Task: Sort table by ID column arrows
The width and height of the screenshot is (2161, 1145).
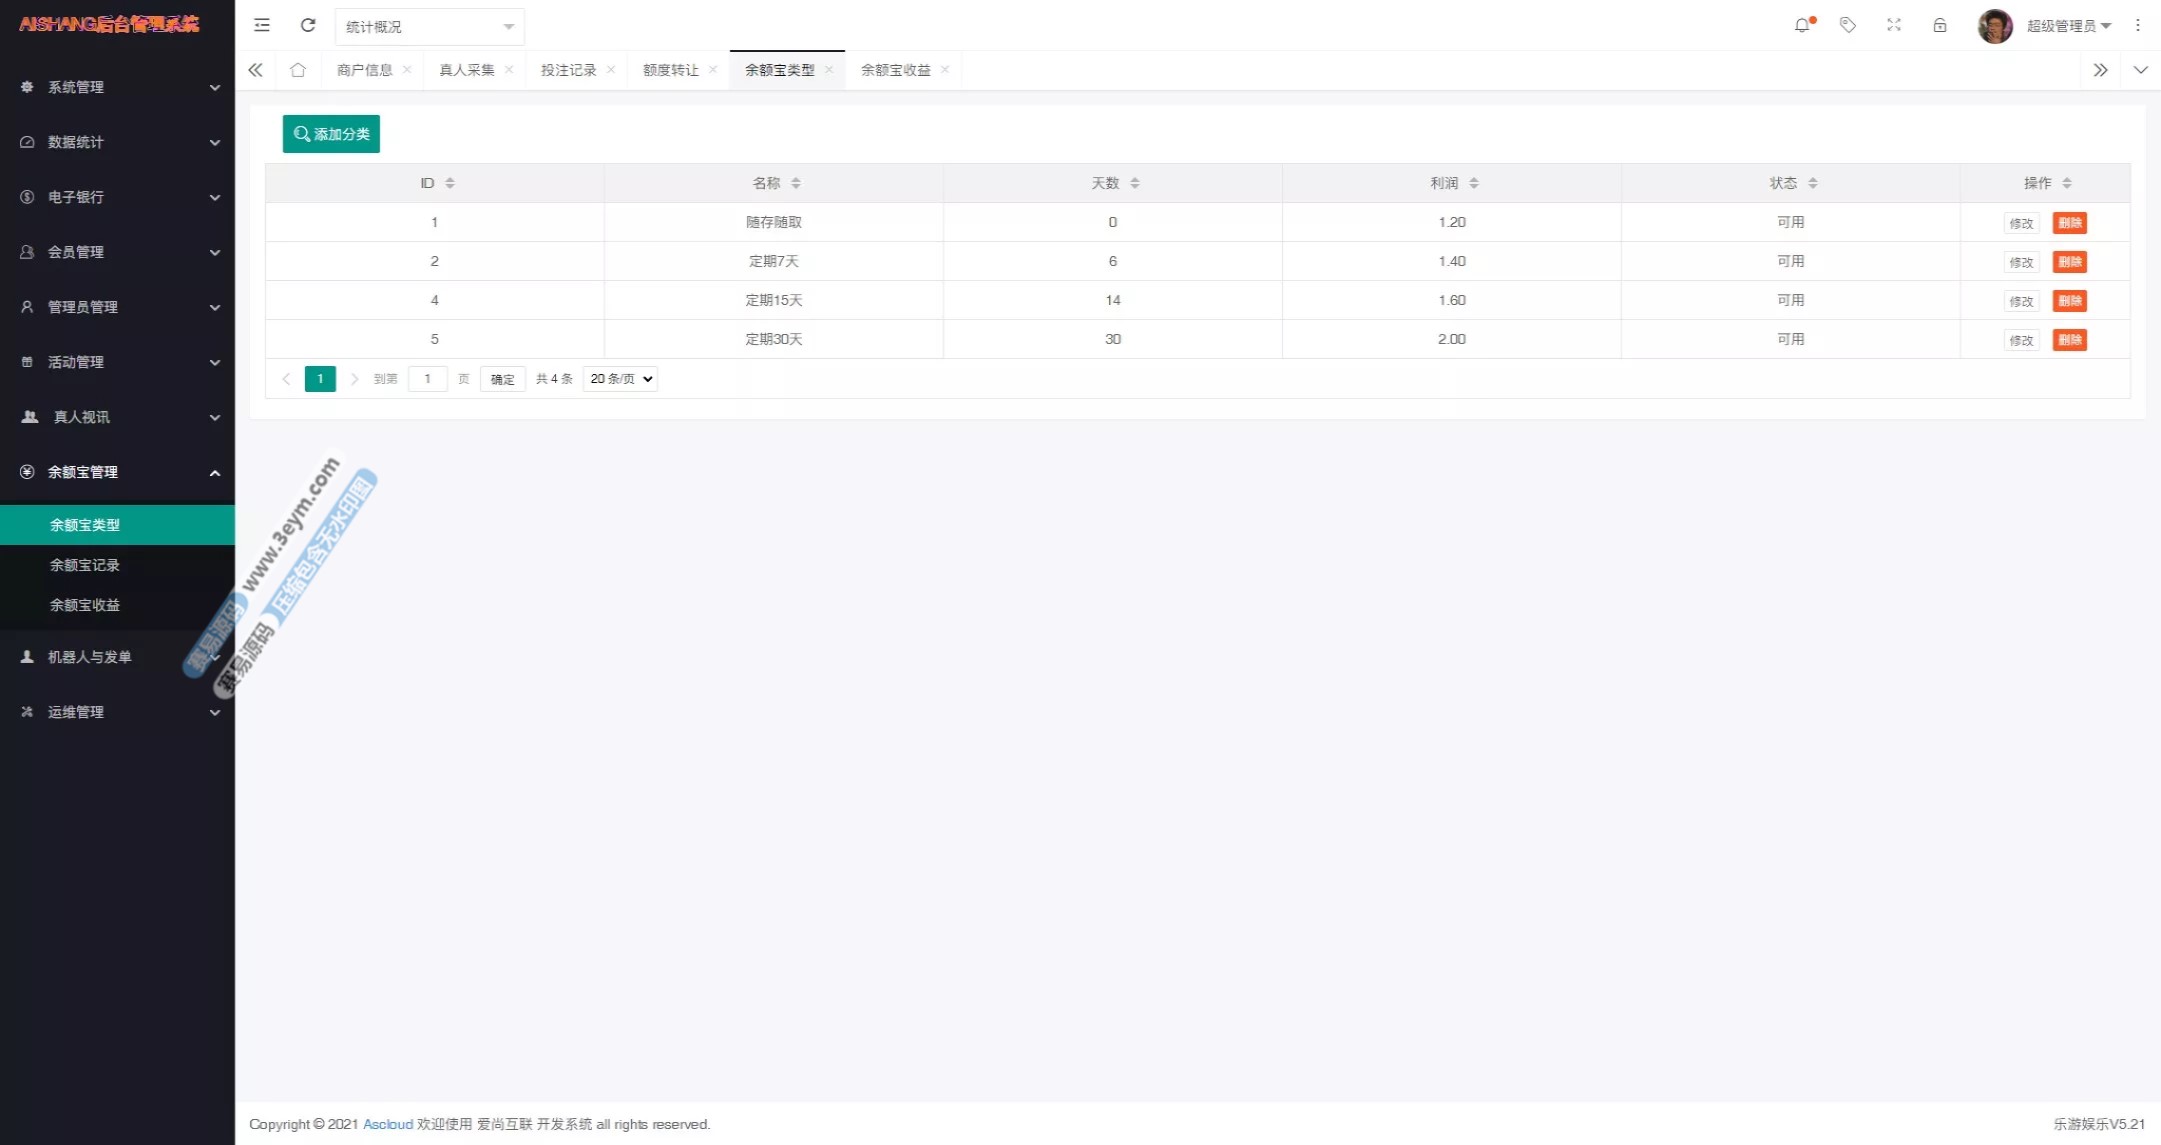Action: point(450,183)
